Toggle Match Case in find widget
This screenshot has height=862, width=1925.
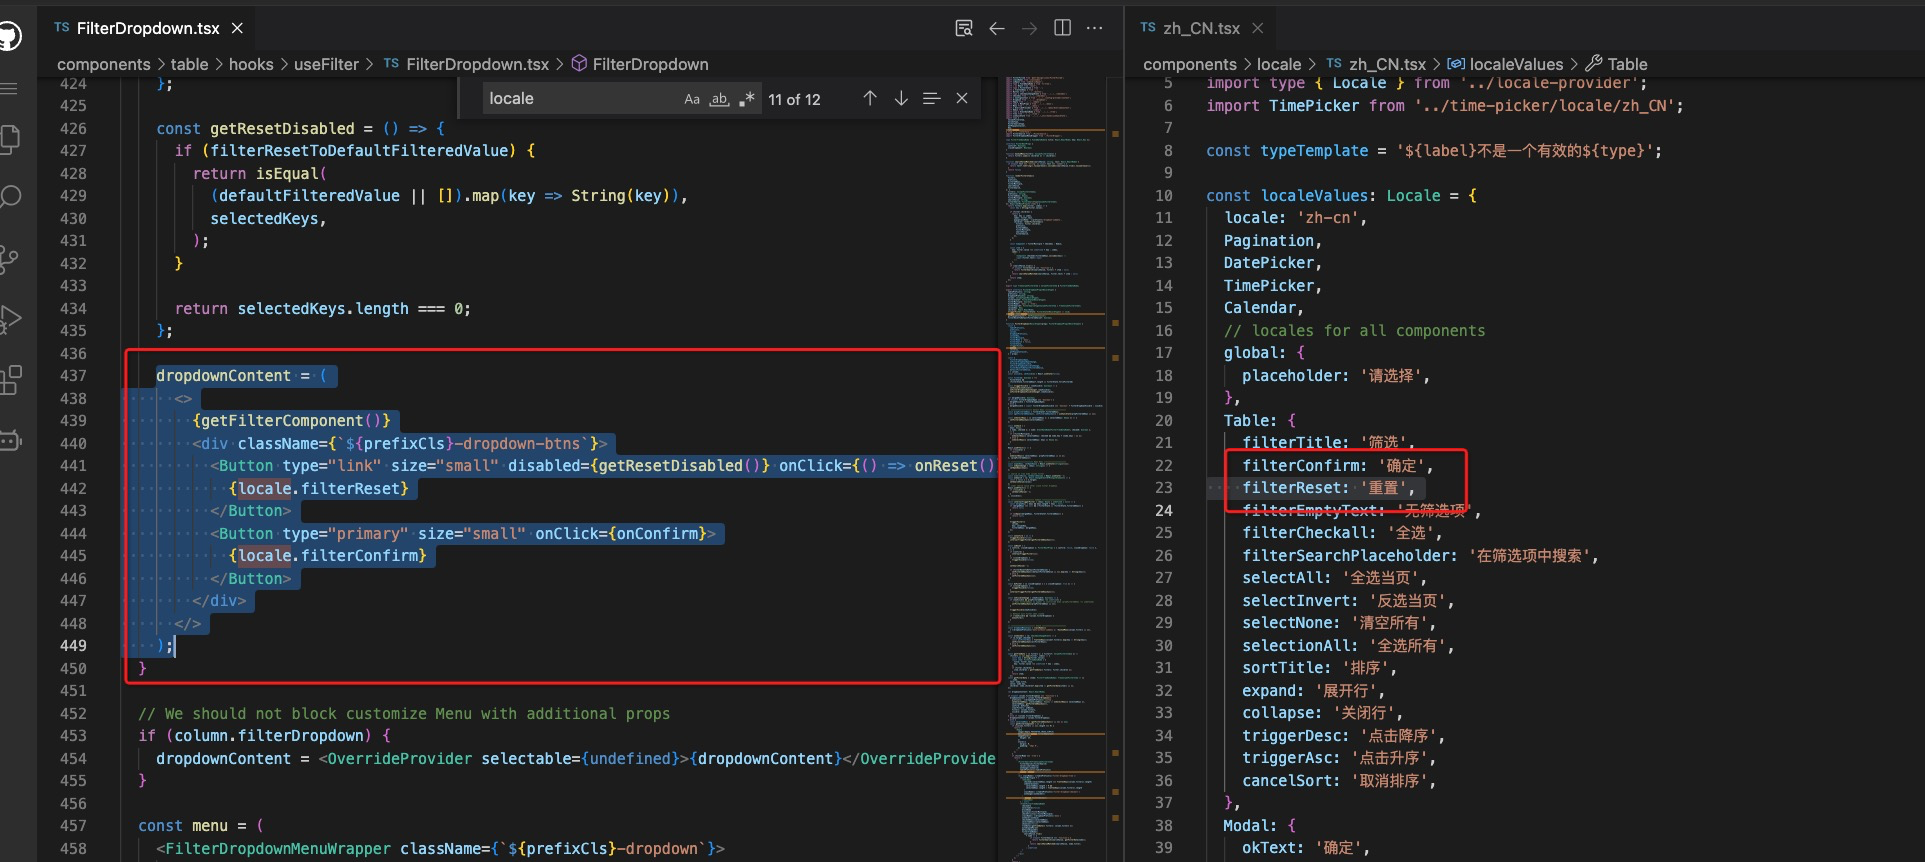(692, 99)
